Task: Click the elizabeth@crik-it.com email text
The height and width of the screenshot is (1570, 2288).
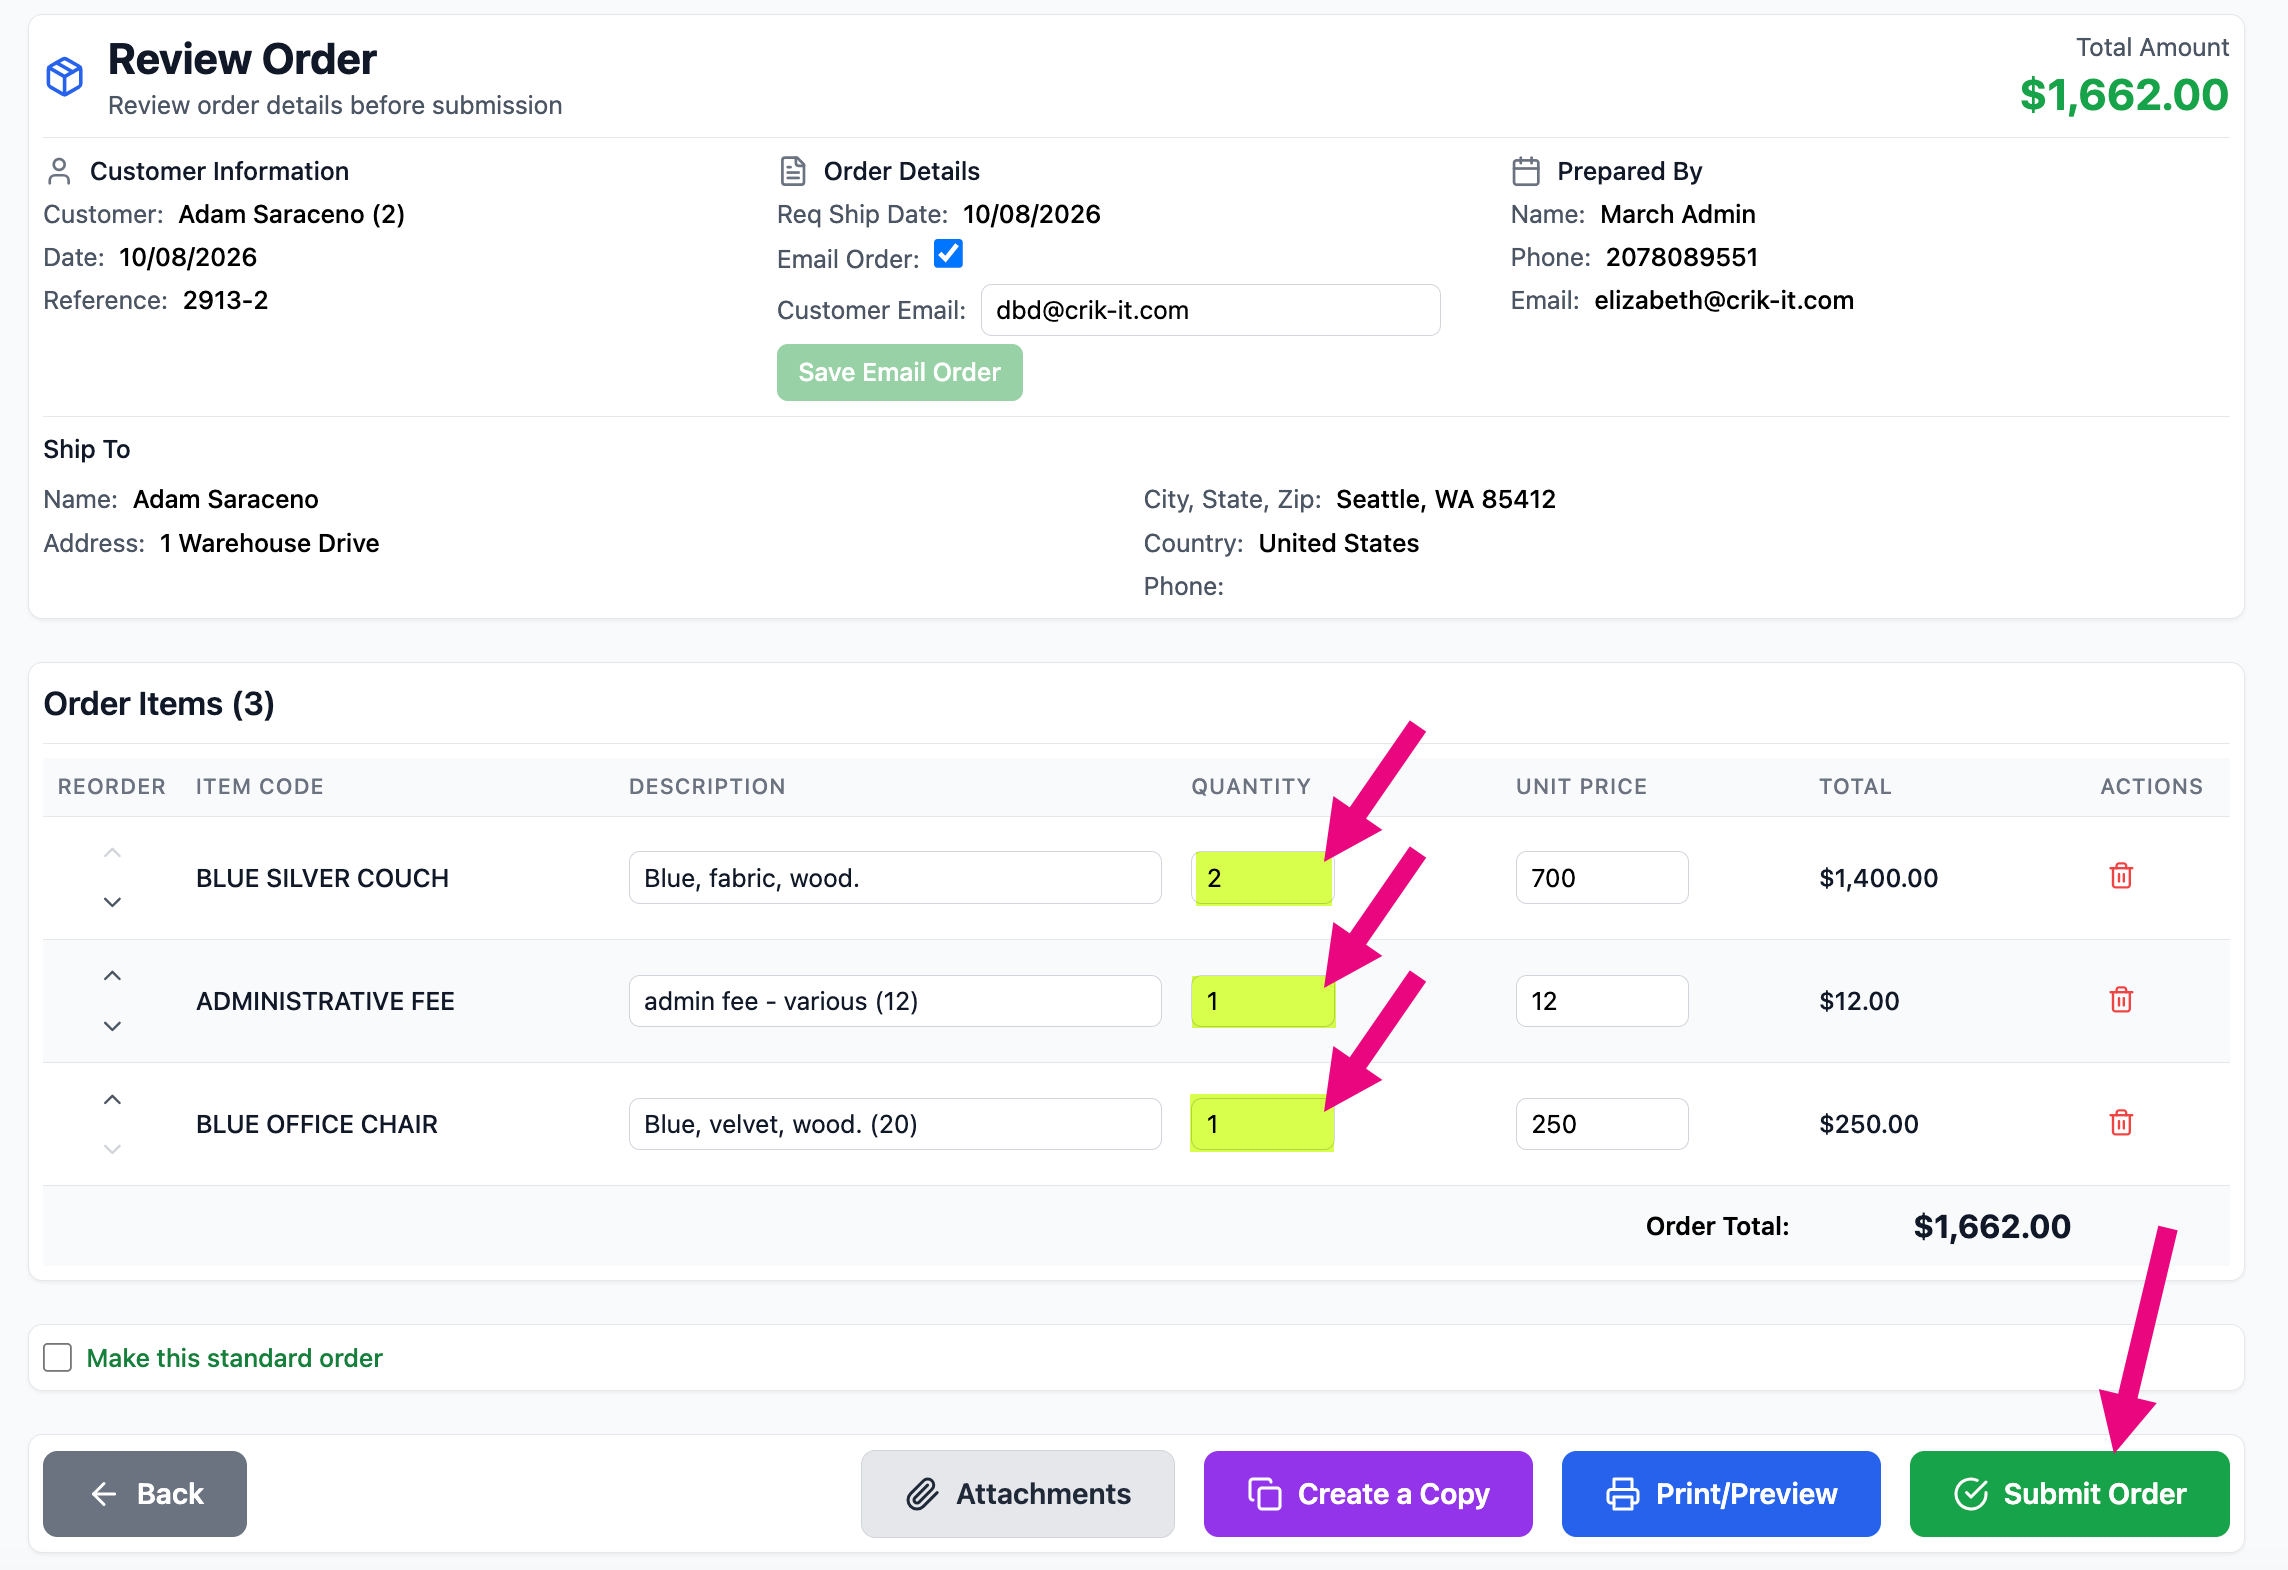Action: pos(1723,300)
